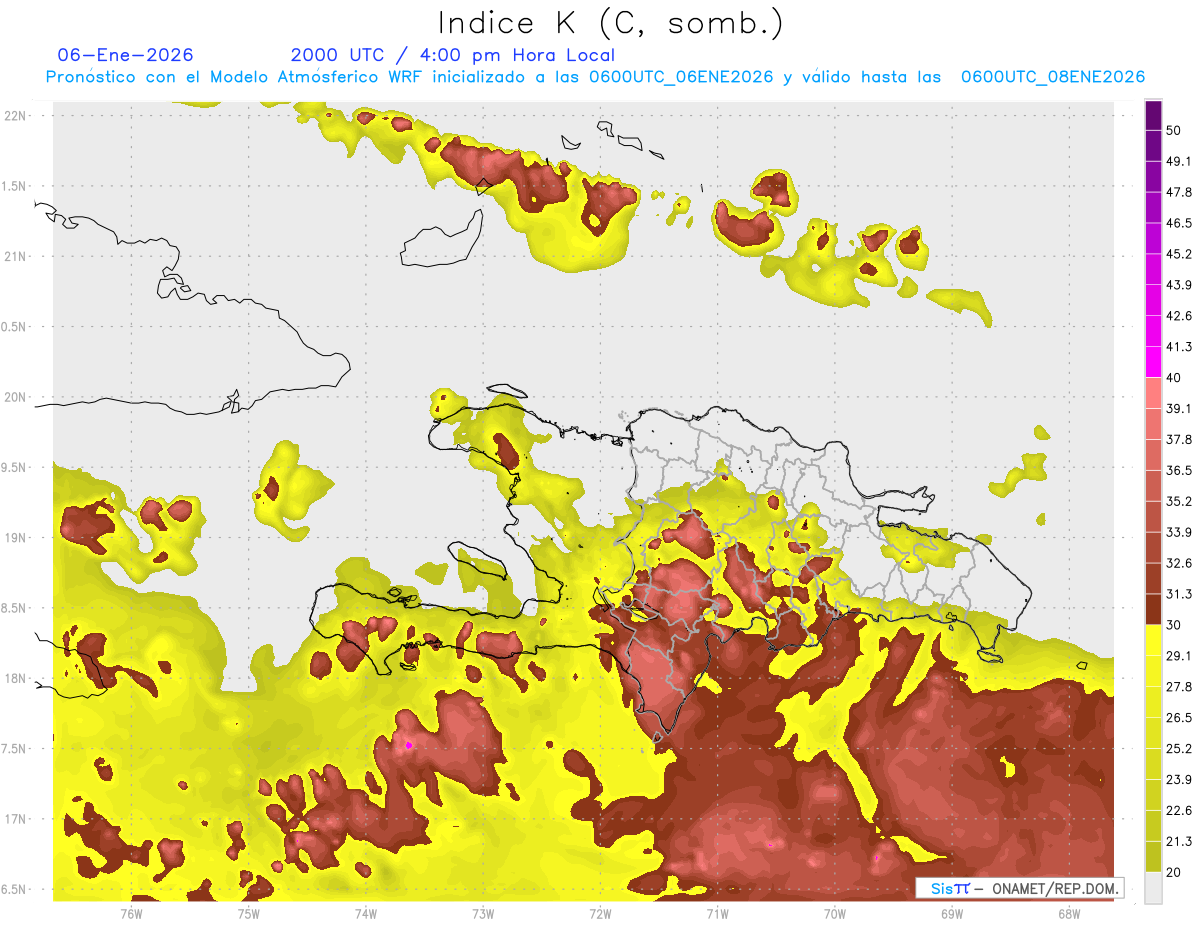
Task: Click the "18N" latitude label
Action: click(x=16, y=679)
